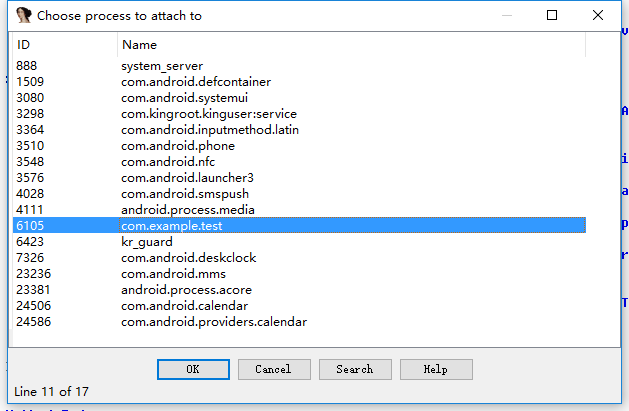Select the kr_guard process row

[x=147, y=242]
